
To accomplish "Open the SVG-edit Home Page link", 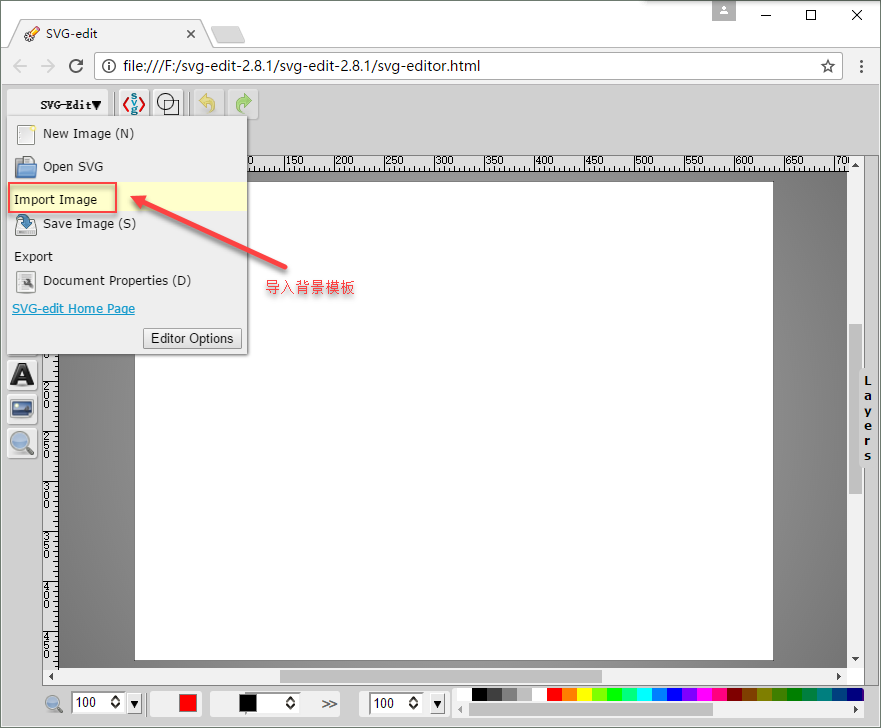I will [x=74, y=308].
